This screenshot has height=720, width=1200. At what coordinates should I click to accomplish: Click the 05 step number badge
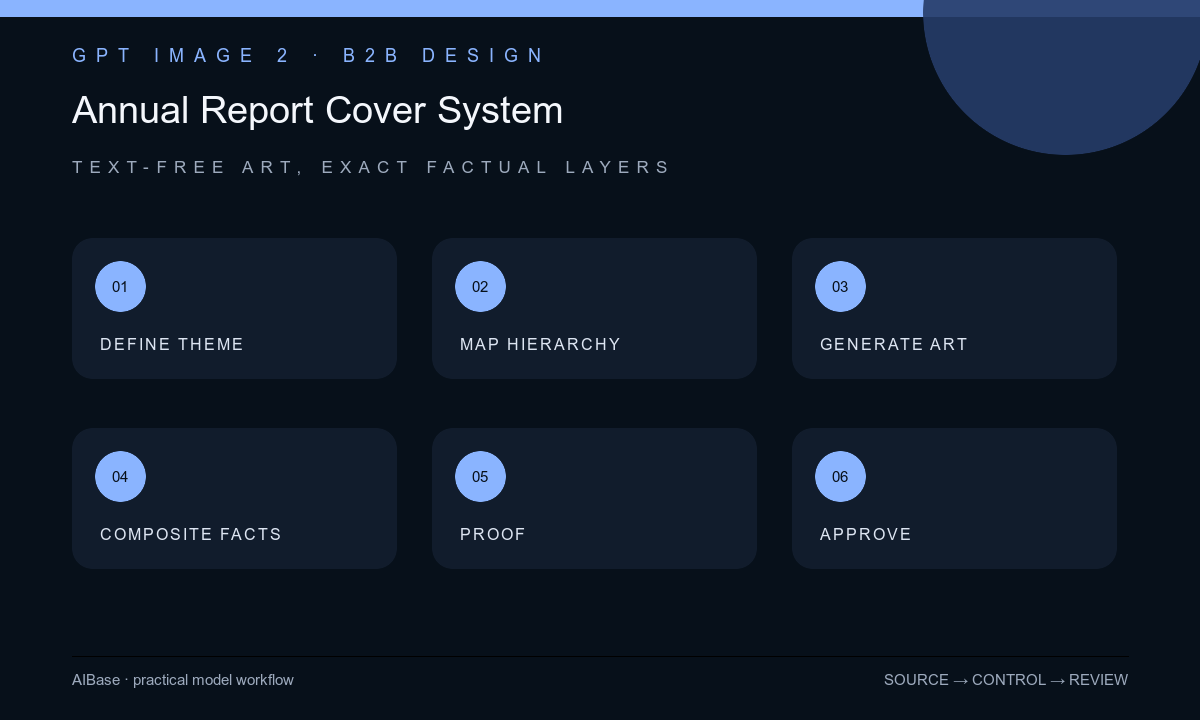coord(480,477)
